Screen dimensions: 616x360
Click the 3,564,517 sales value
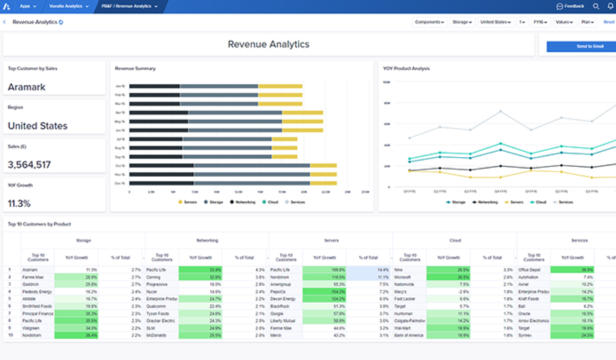(29, 165)
